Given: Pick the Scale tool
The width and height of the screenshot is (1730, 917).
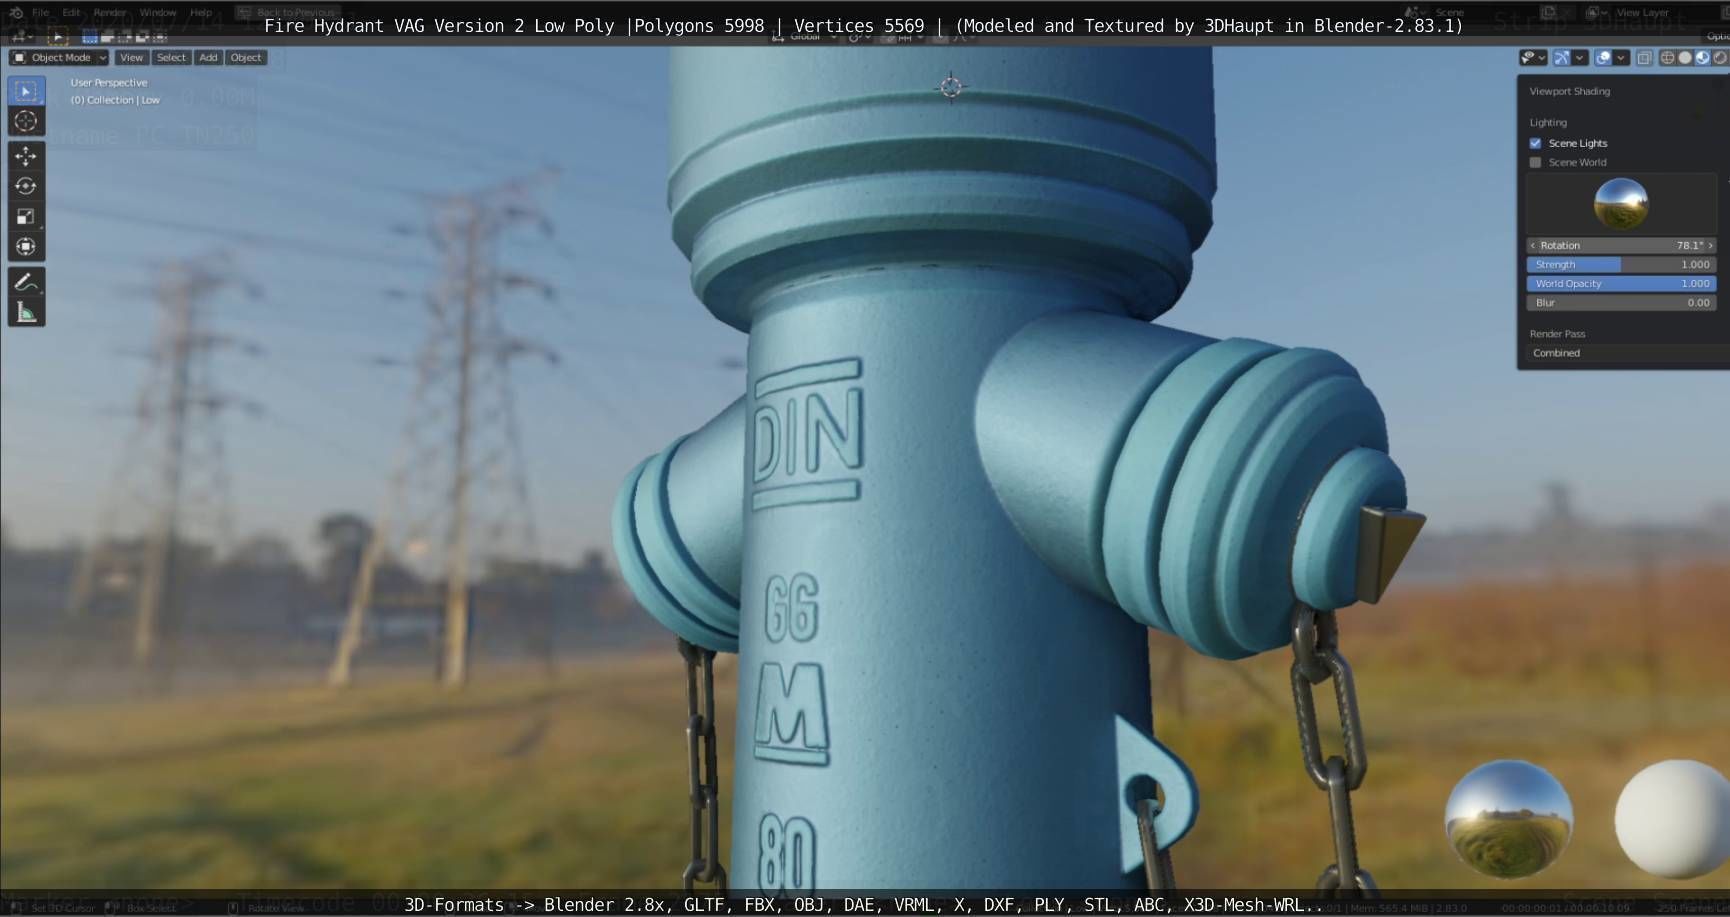Looking at the screenshot, I should pyautogui.click(x=26, y=216).
